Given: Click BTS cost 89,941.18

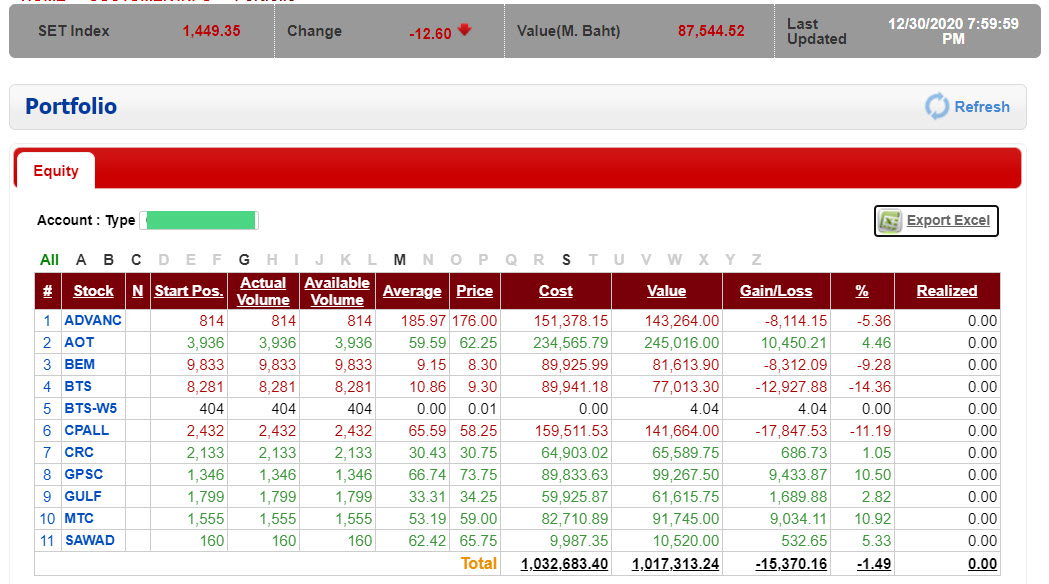Looking at the screenshot, I should pyautogui.click(x=575, y=387).
